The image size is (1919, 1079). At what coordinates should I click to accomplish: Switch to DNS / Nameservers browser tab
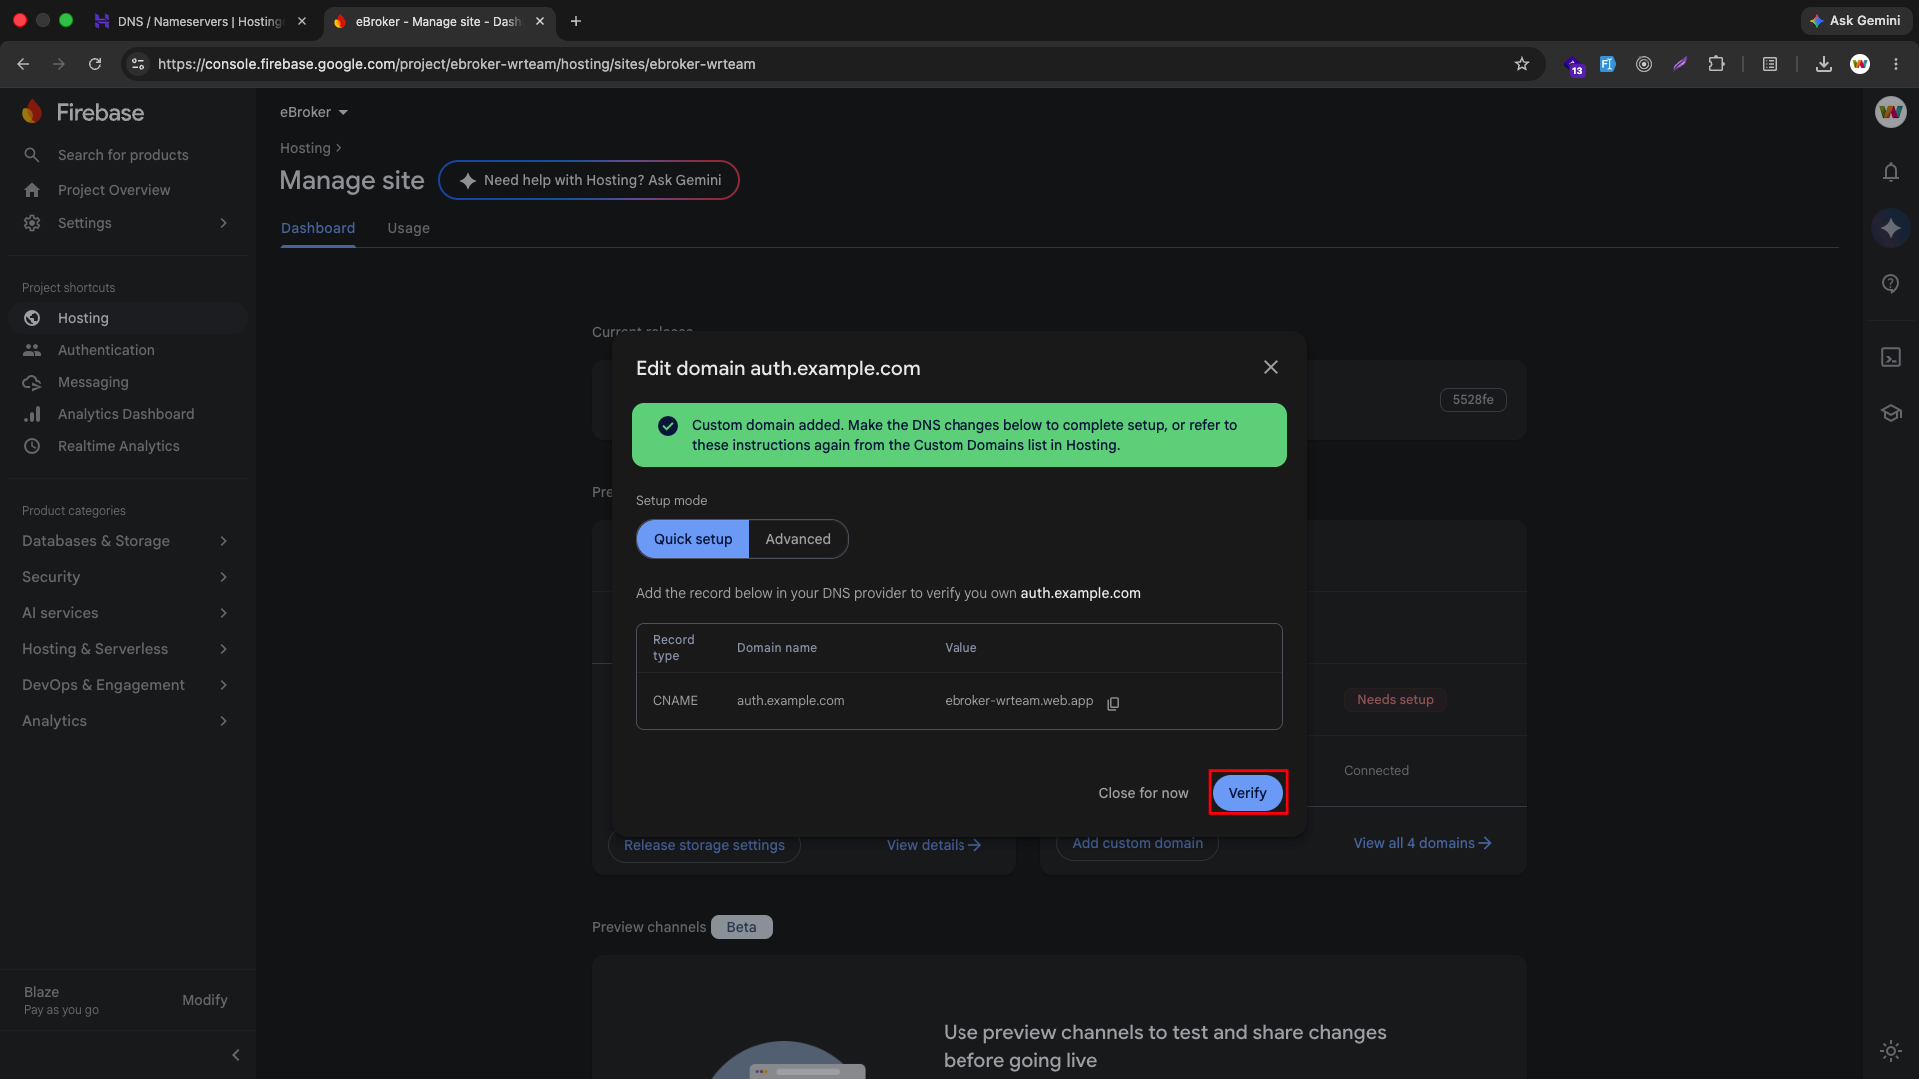click(x=200, y=21)
